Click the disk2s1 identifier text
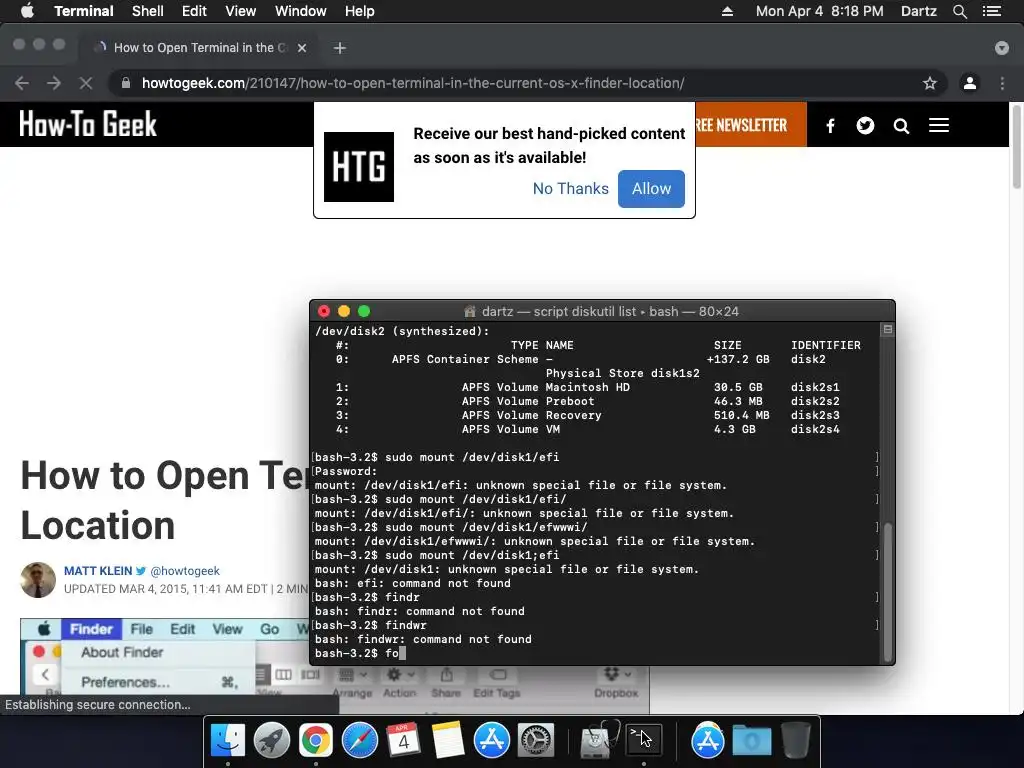 tap(815, 387)
